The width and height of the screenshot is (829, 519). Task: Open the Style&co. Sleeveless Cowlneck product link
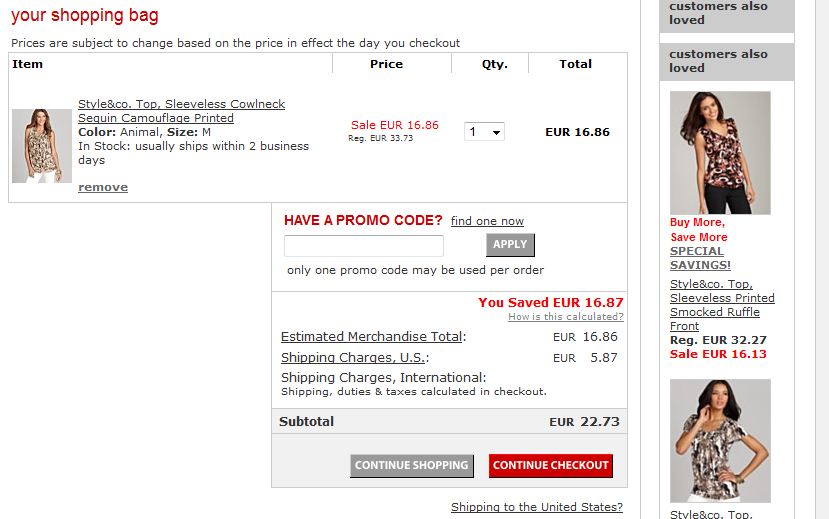[181, 111]
